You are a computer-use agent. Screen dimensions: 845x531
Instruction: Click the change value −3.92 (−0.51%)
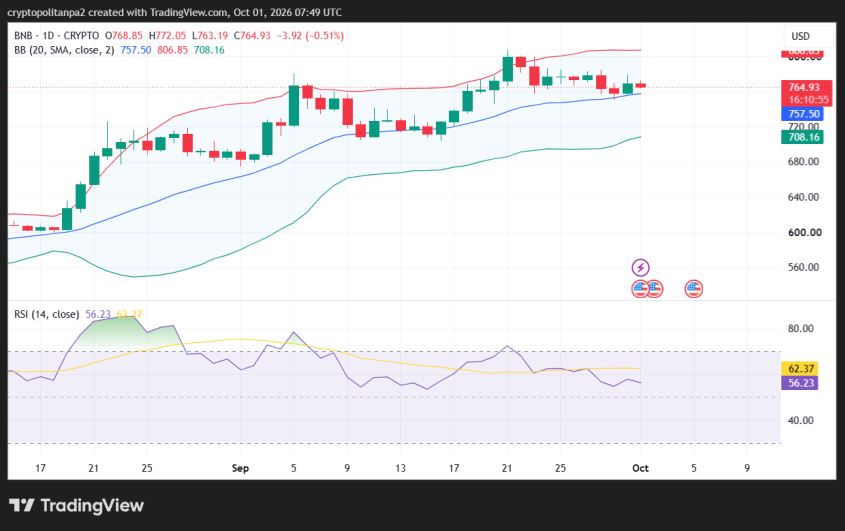point(310,36)
